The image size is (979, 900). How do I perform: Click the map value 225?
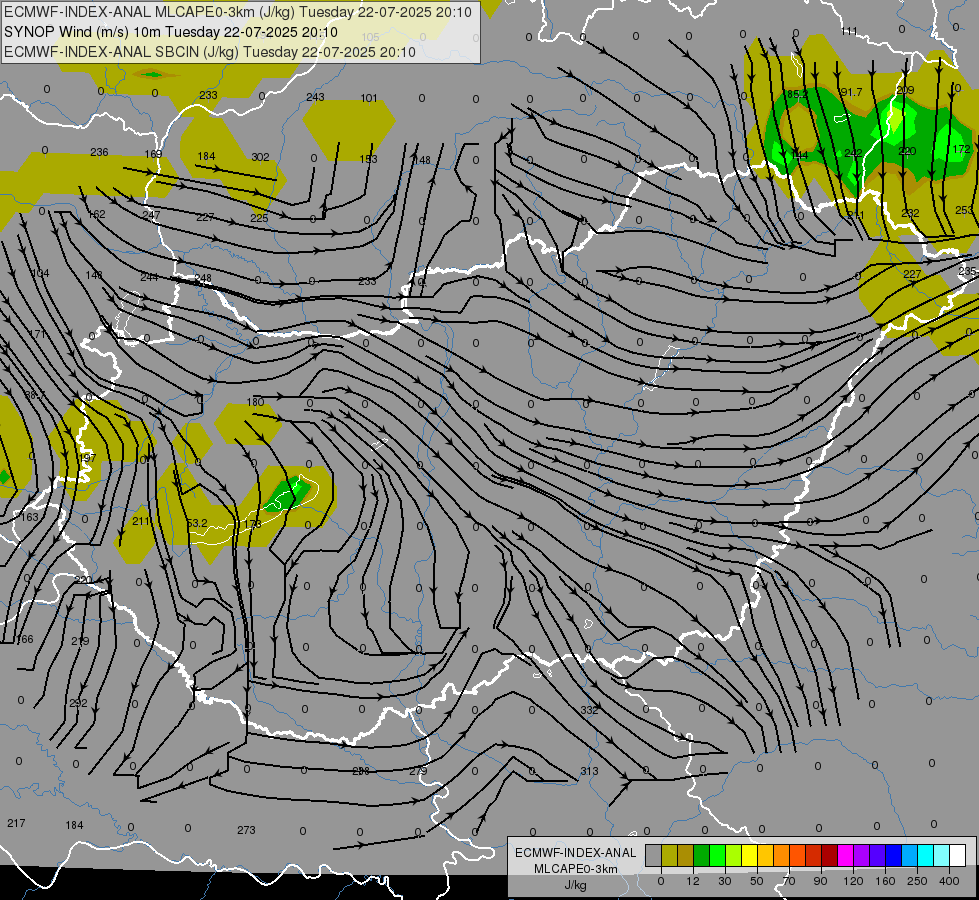pyautogui.click(x=259, y=218)
